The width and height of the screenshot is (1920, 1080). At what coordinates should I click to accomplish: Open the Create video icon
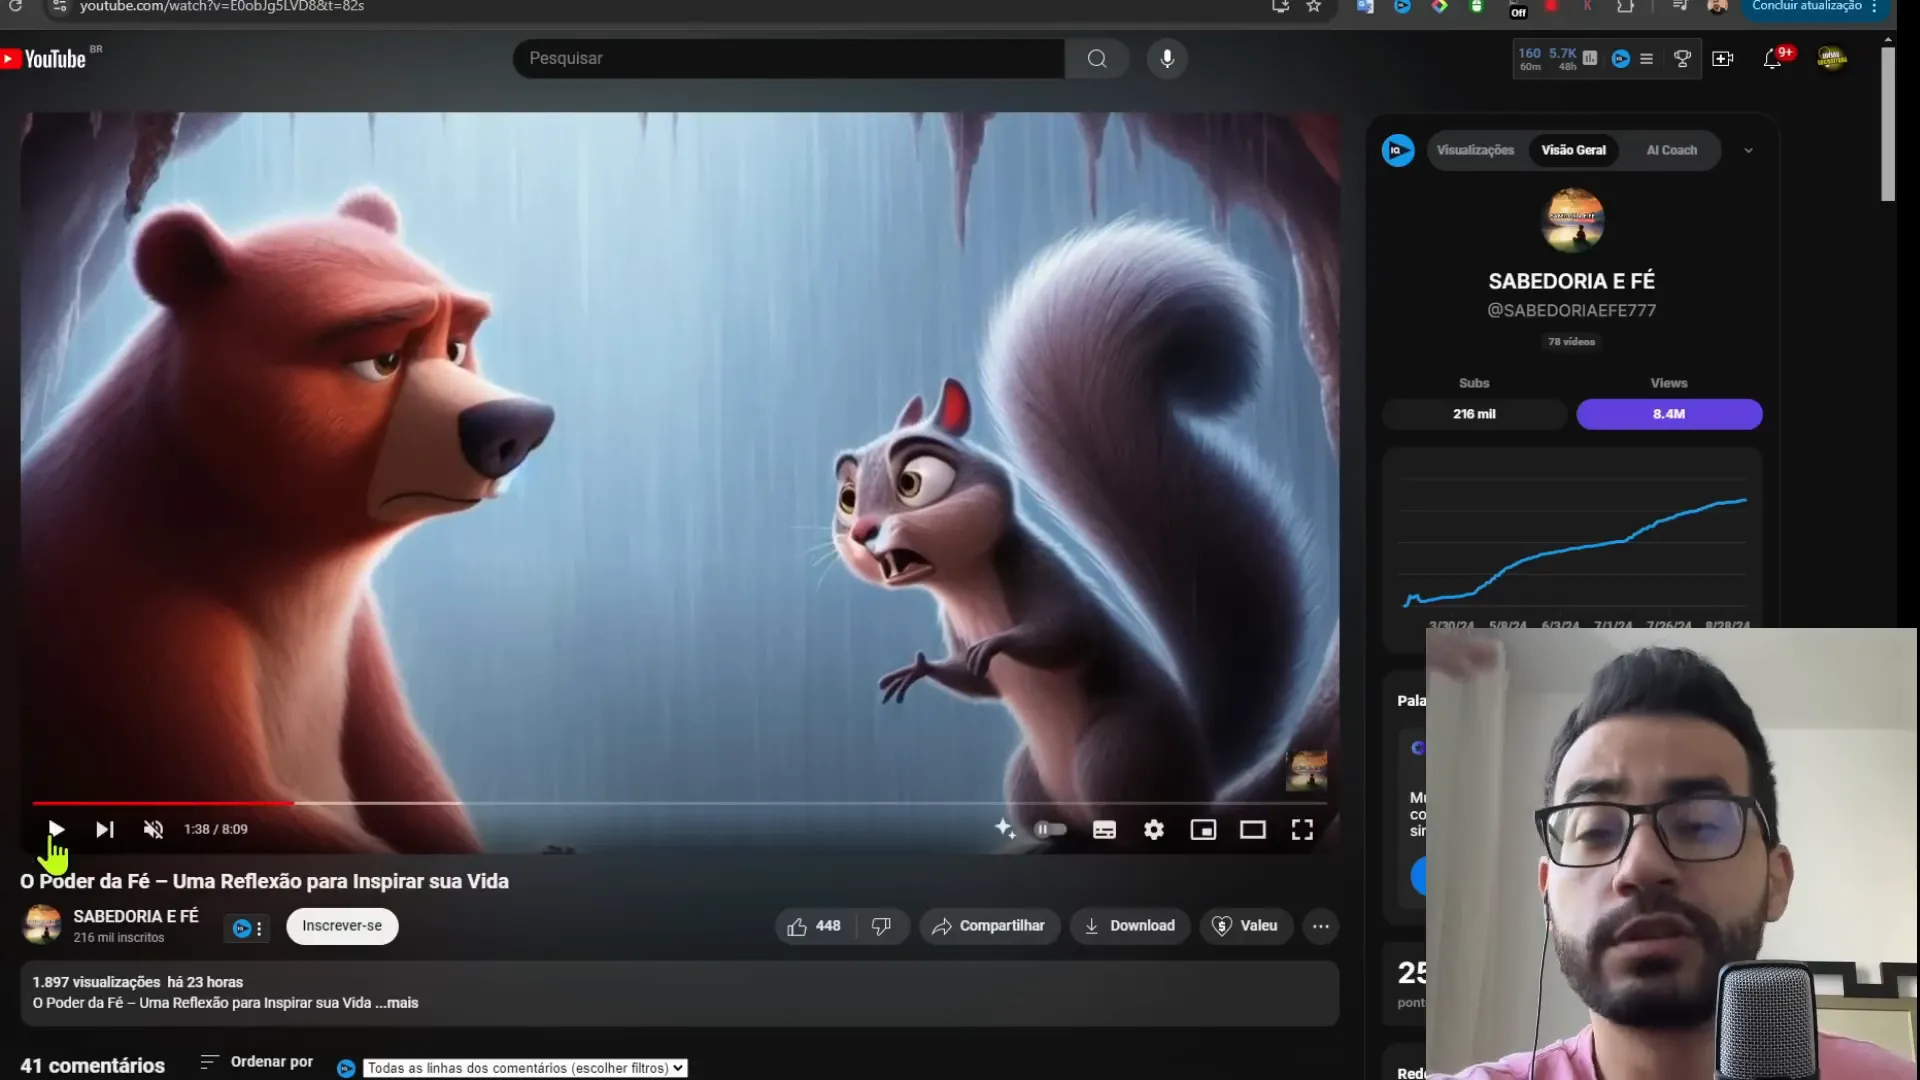point(1722,59)
